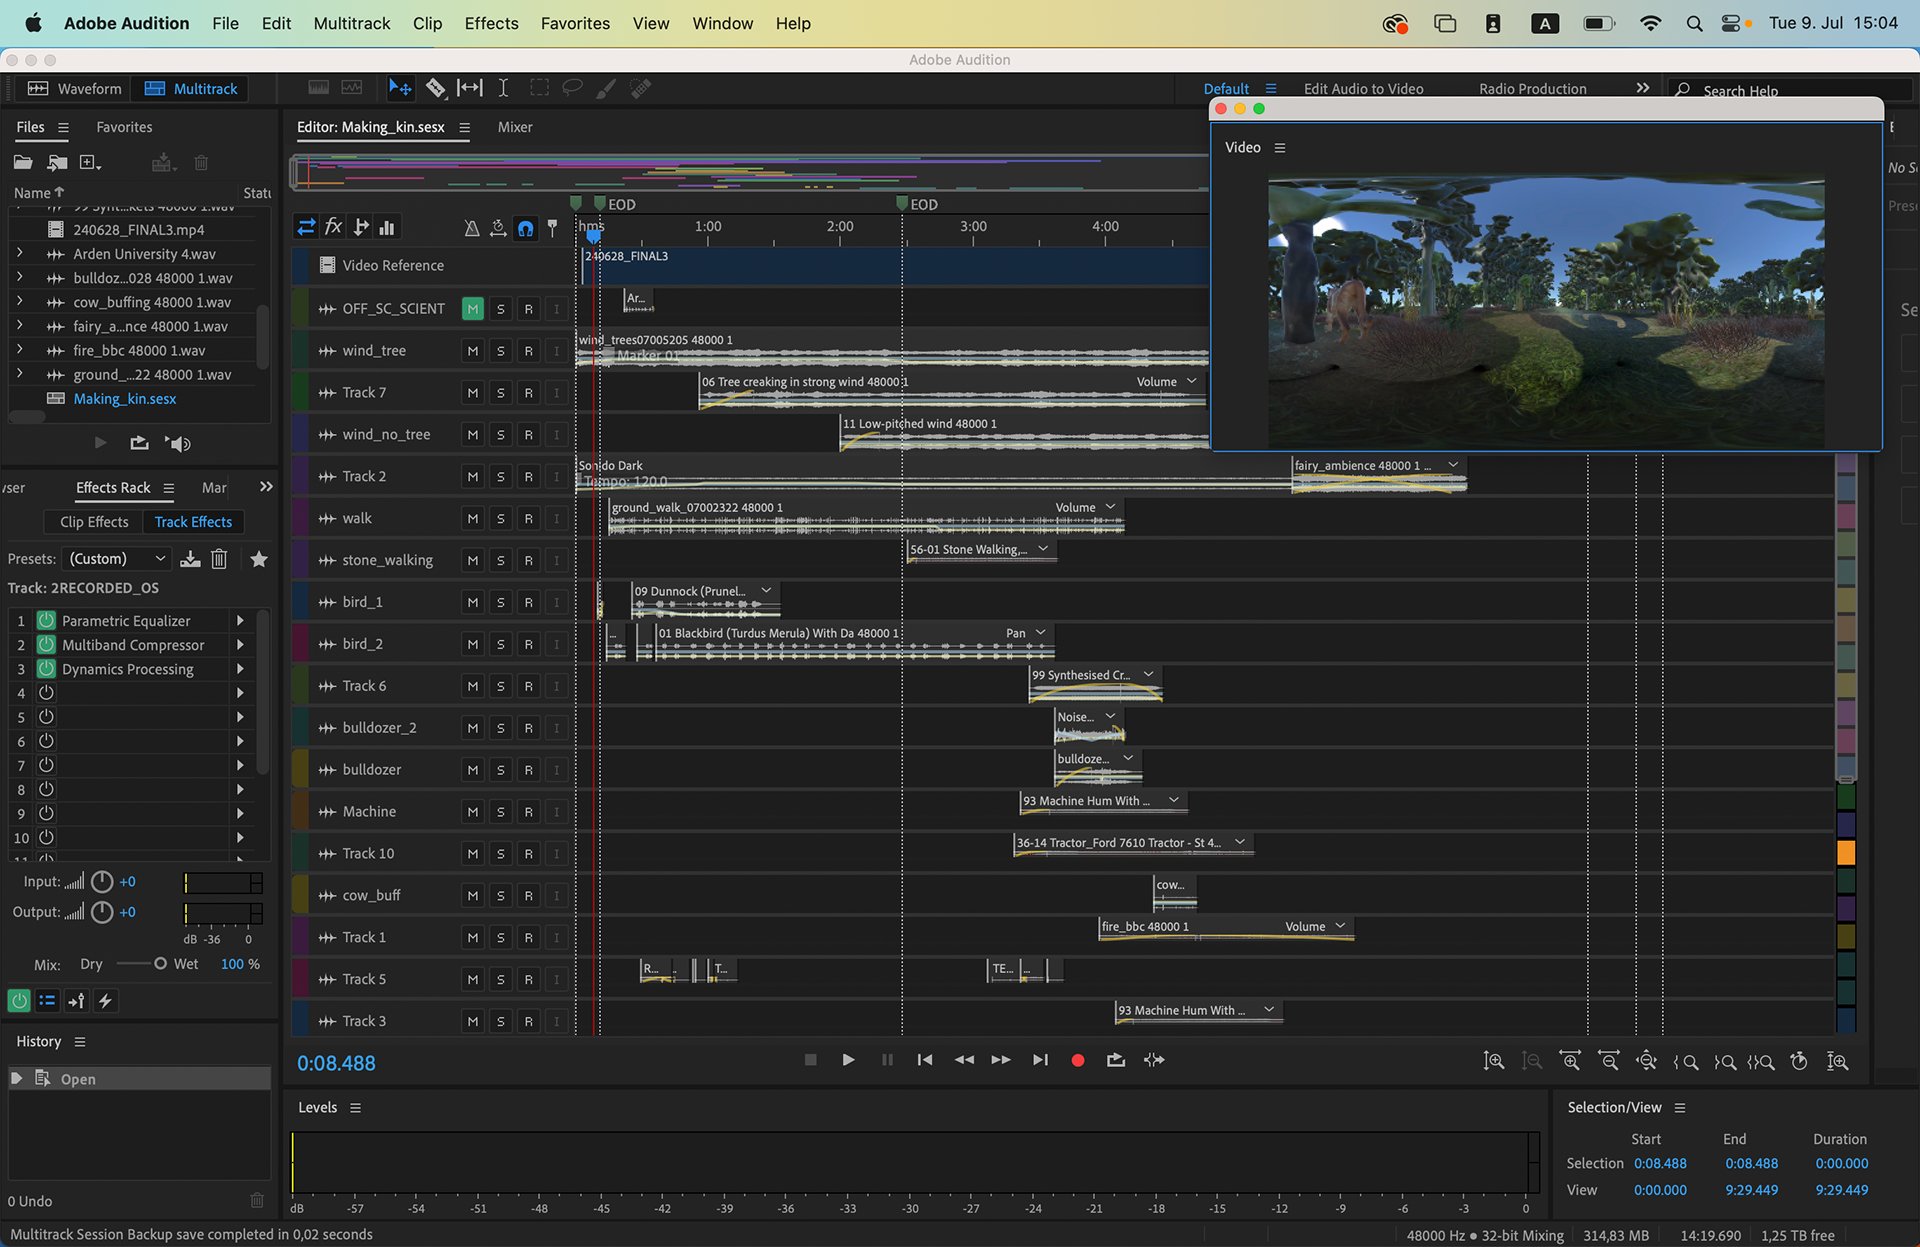Viewport: 1920px width, 1247px height.
Task: Toggle mute on OFF_SC_SCIENT track
Action: (x=472, y=309)
